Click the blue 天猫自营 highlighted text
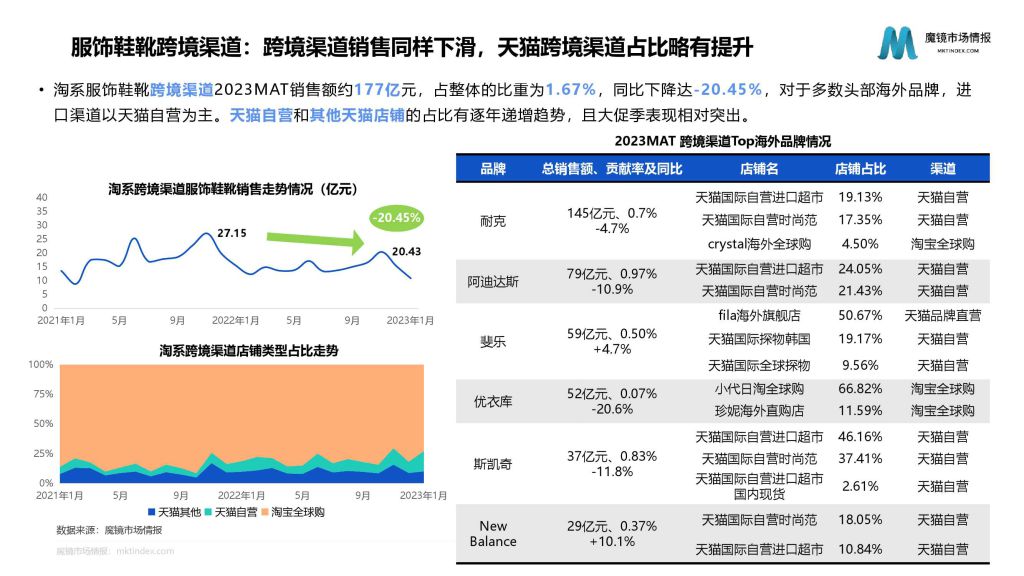The height and width of the screenshot is (576, 1024). pos(261,116)
